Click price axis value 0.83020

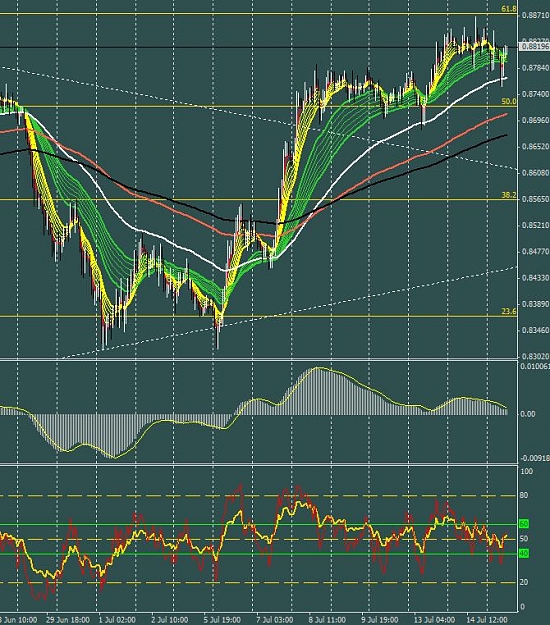click(x=535, y=356)
